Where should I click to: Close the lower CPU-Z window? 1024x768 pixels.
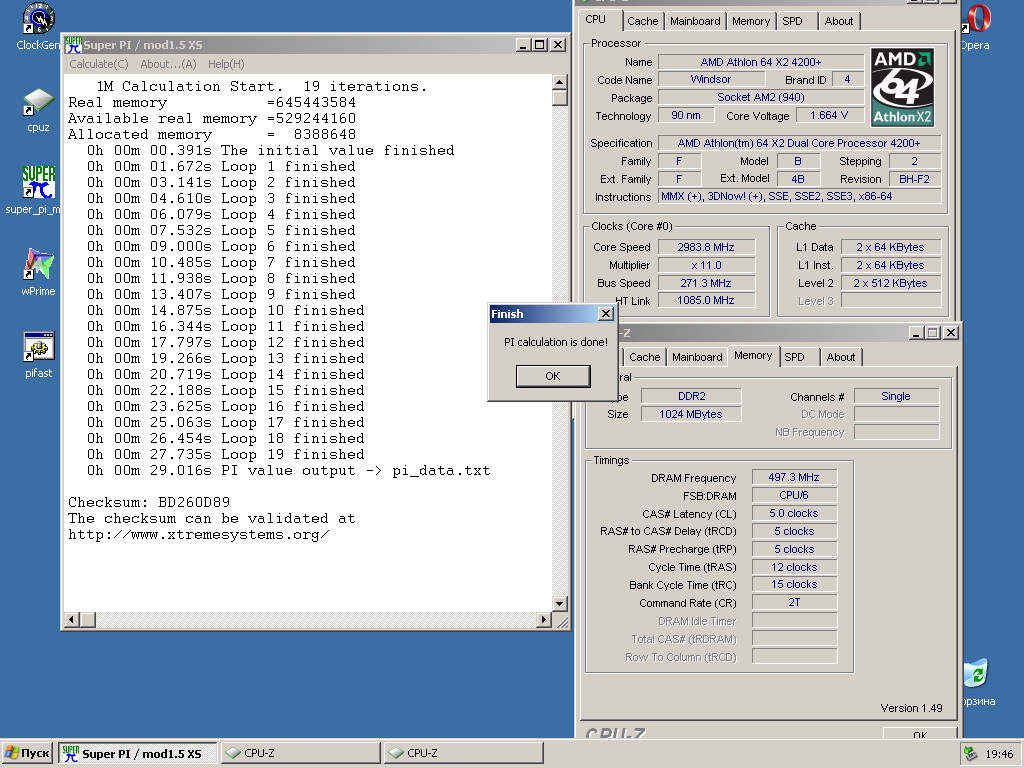[951, 333]
